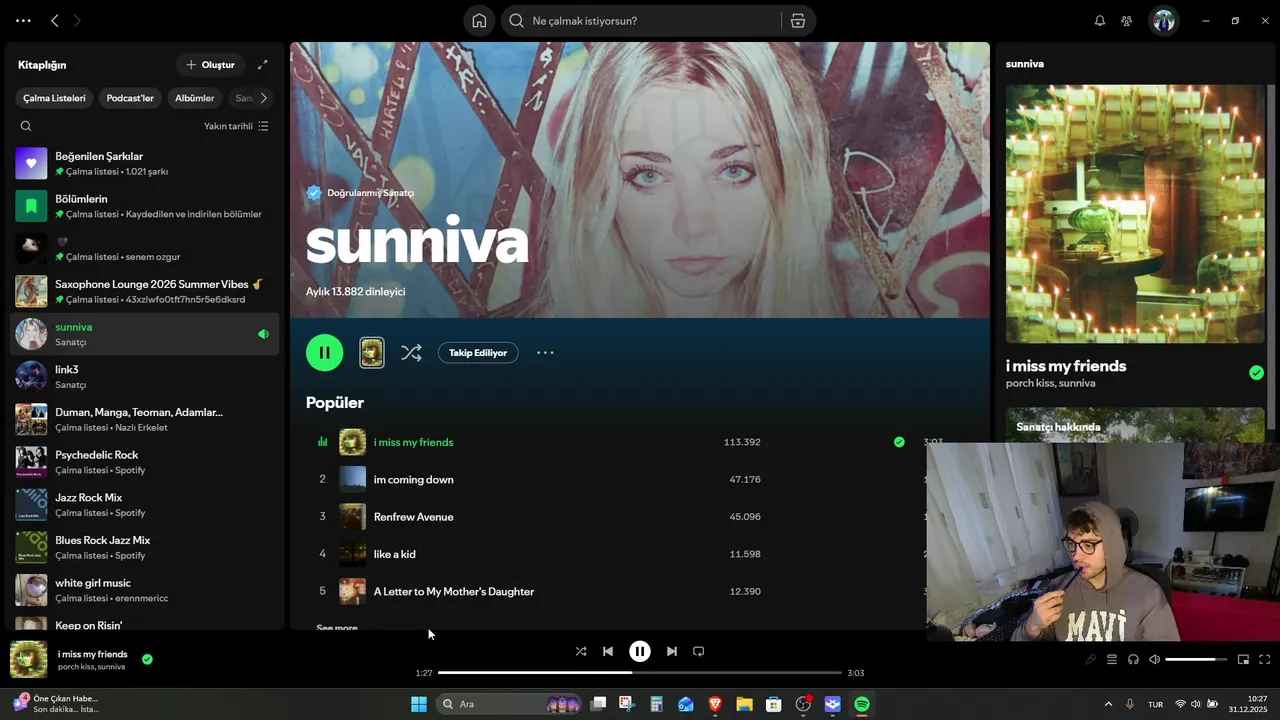The width and height of the screenshot is (1280, 720).
Task: Toggle saved checkmark on i miss my friends row
Action: coord(899,442)
